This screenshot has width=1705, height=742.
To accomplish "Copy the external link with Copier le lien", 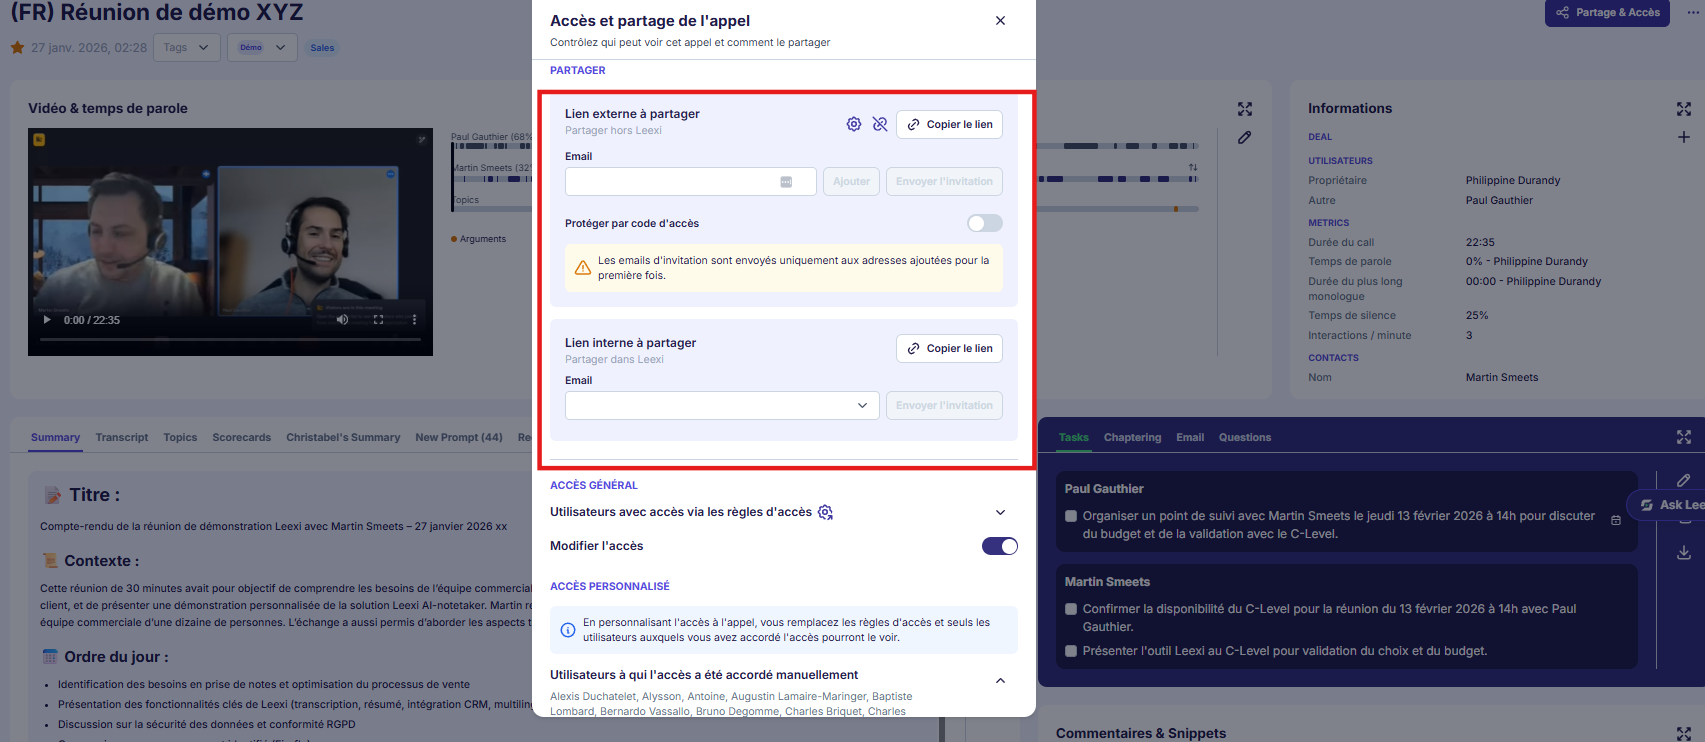I will 949,124.
